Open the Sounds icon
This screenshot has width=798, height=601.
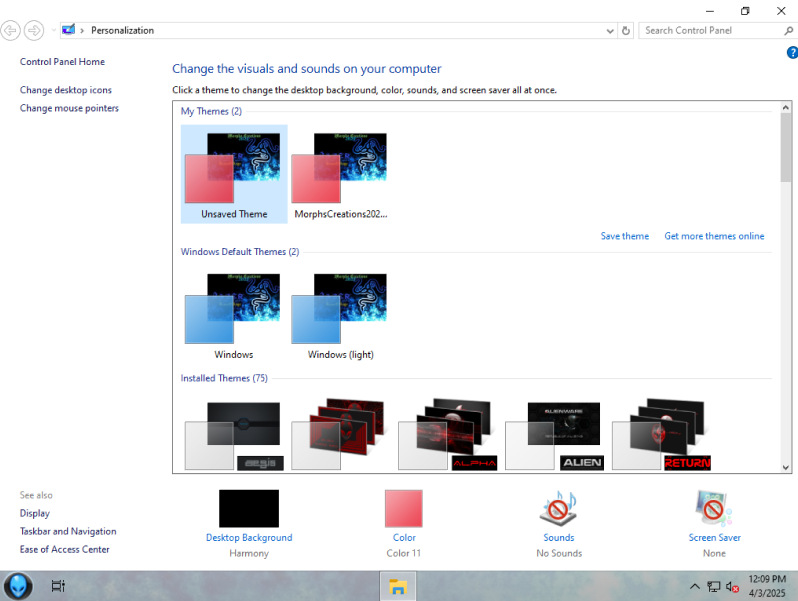coord(559,508)
